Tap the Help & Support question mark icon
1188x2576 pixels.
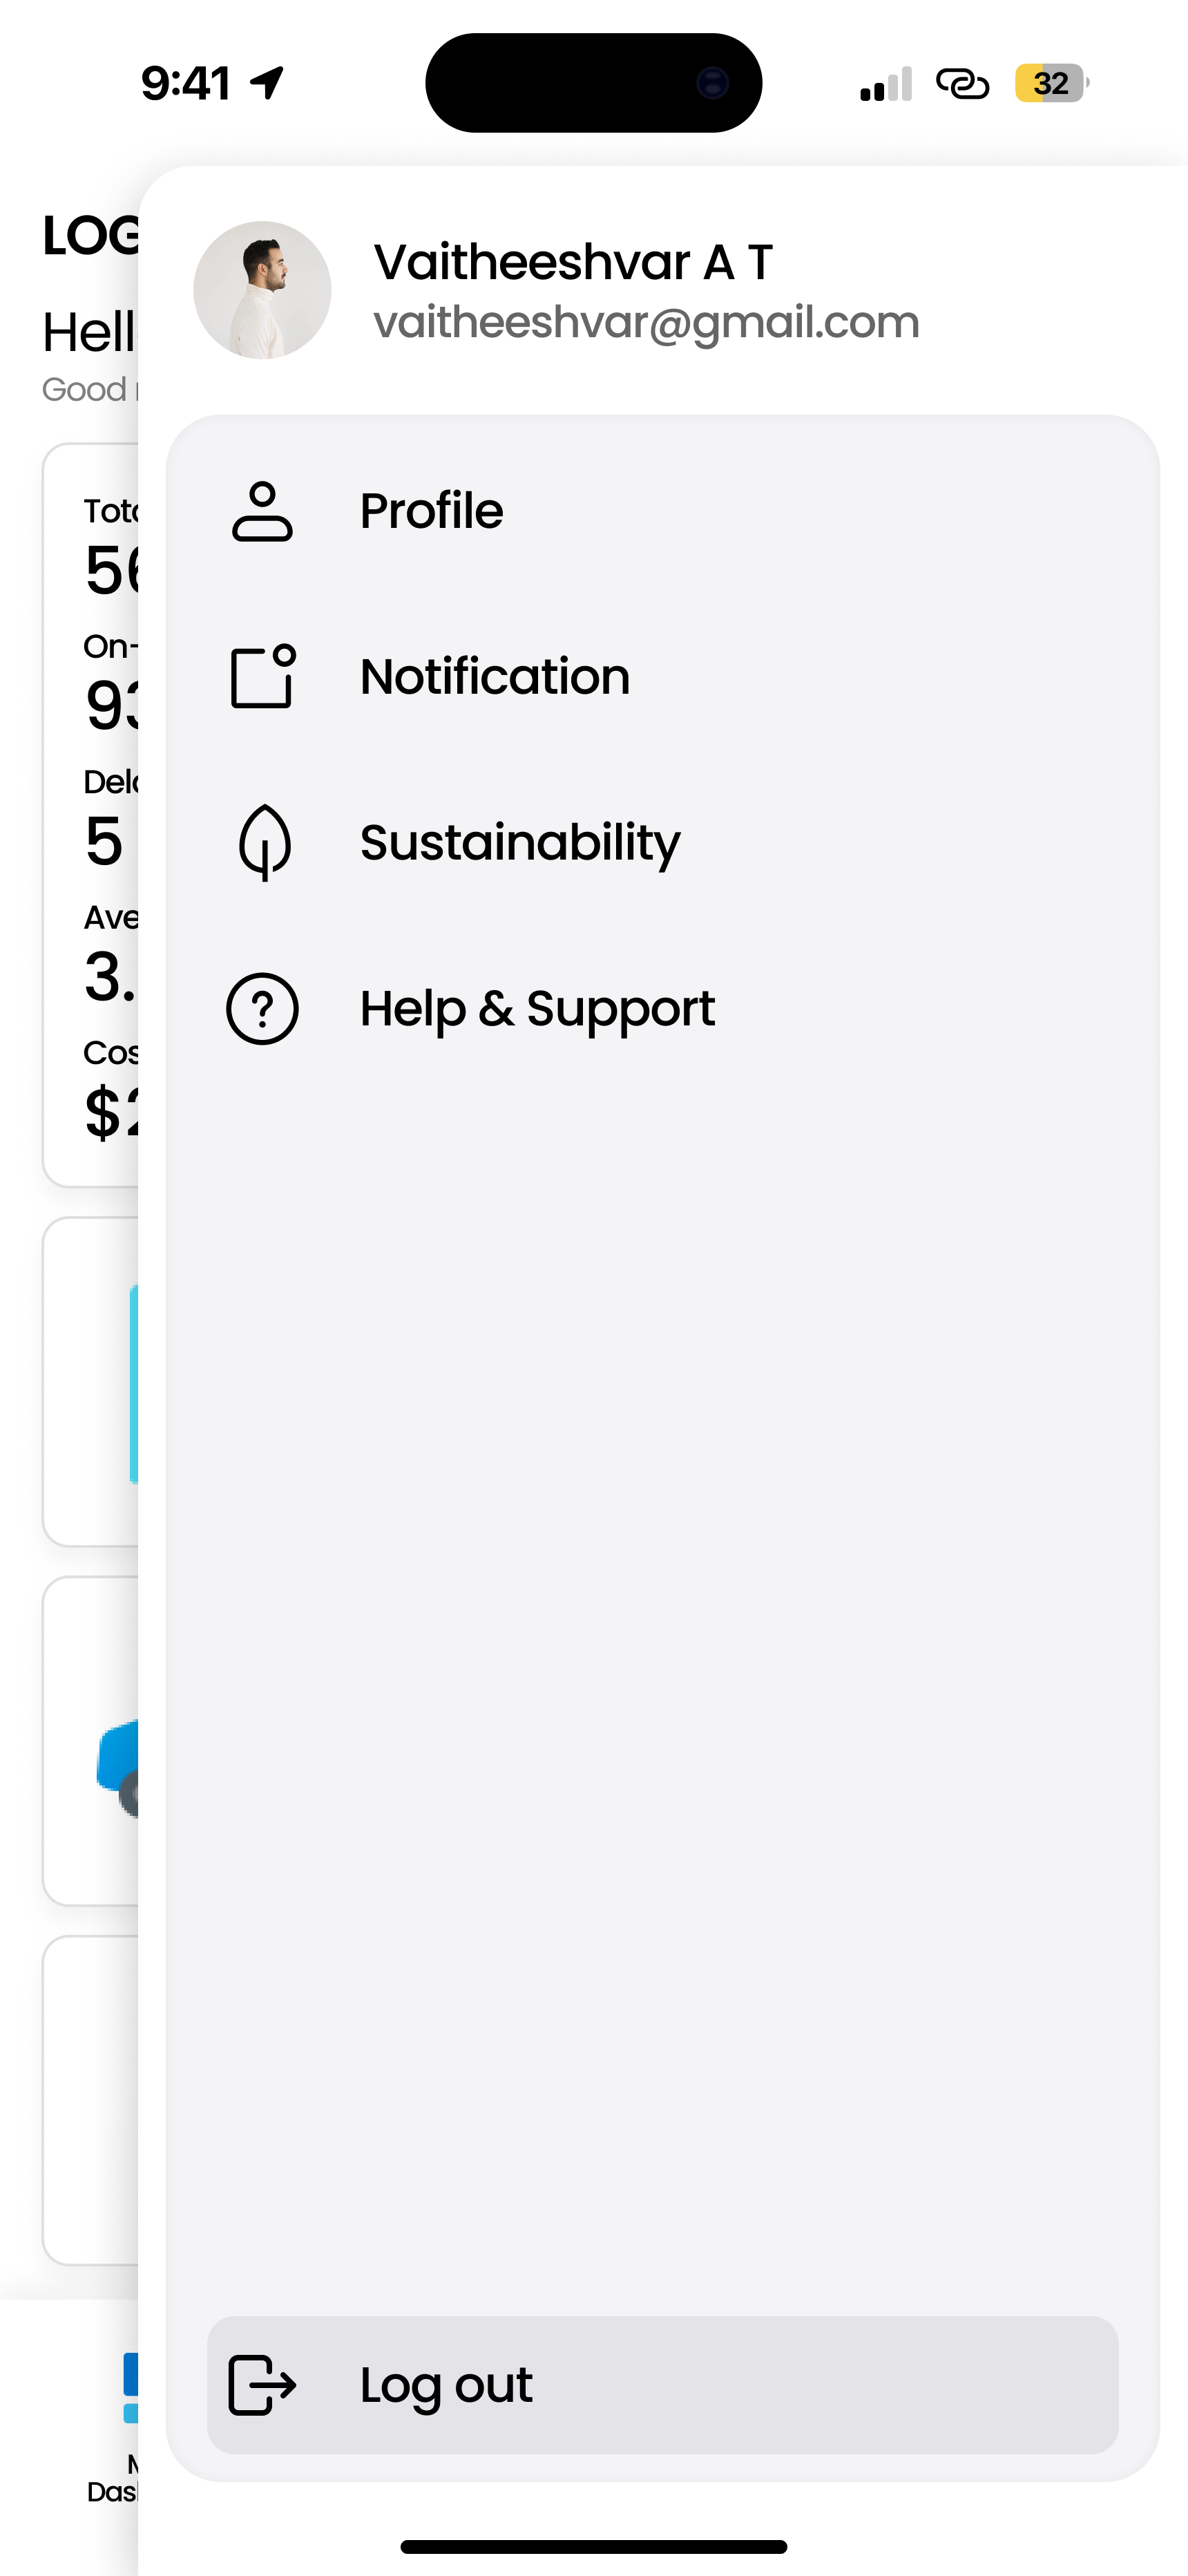point(262,1009)
